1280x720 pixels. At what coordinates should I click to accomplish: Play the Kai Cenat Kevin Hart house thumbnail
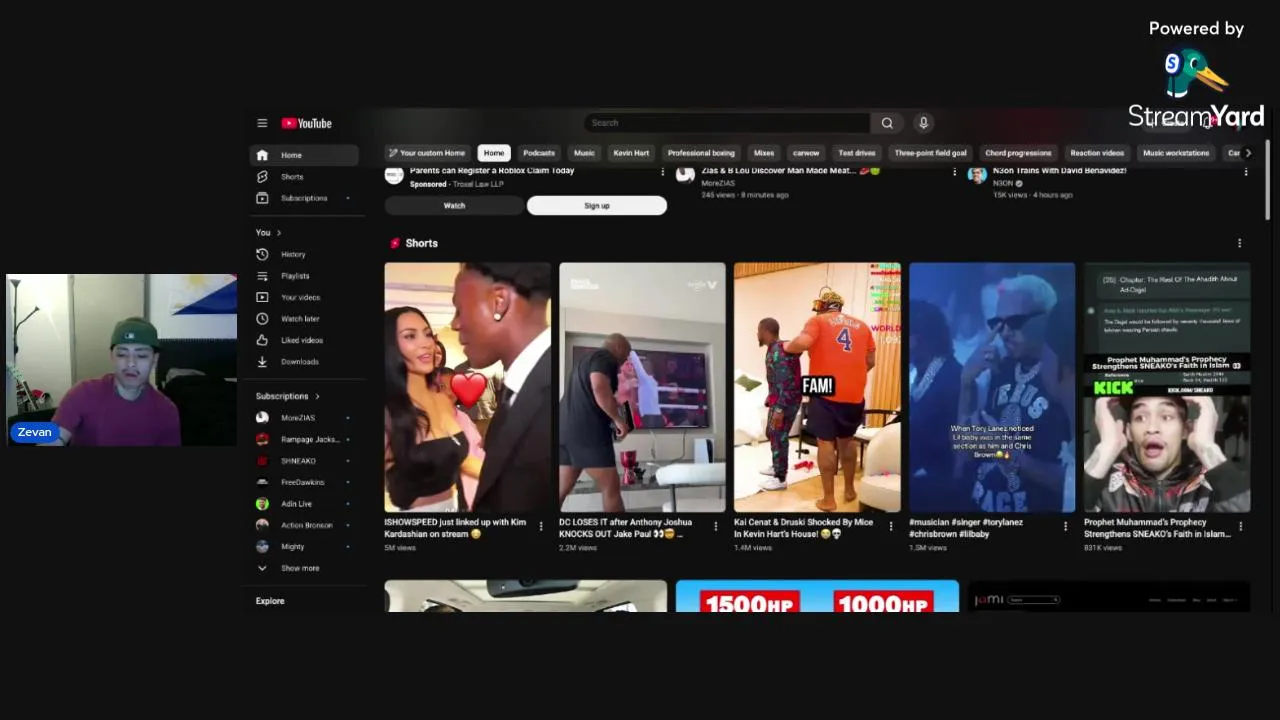pyautogui.click(x=817, y=387)
